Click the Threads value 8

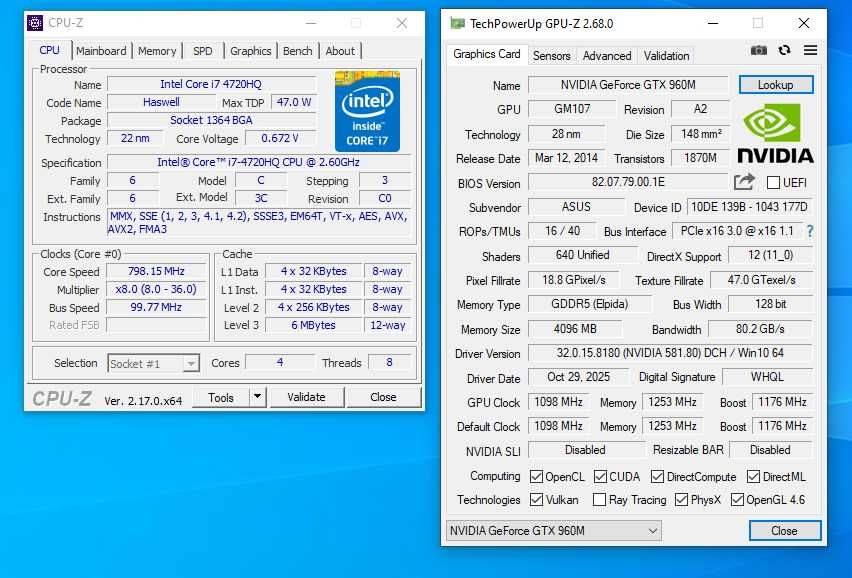[x=389, y=362]
